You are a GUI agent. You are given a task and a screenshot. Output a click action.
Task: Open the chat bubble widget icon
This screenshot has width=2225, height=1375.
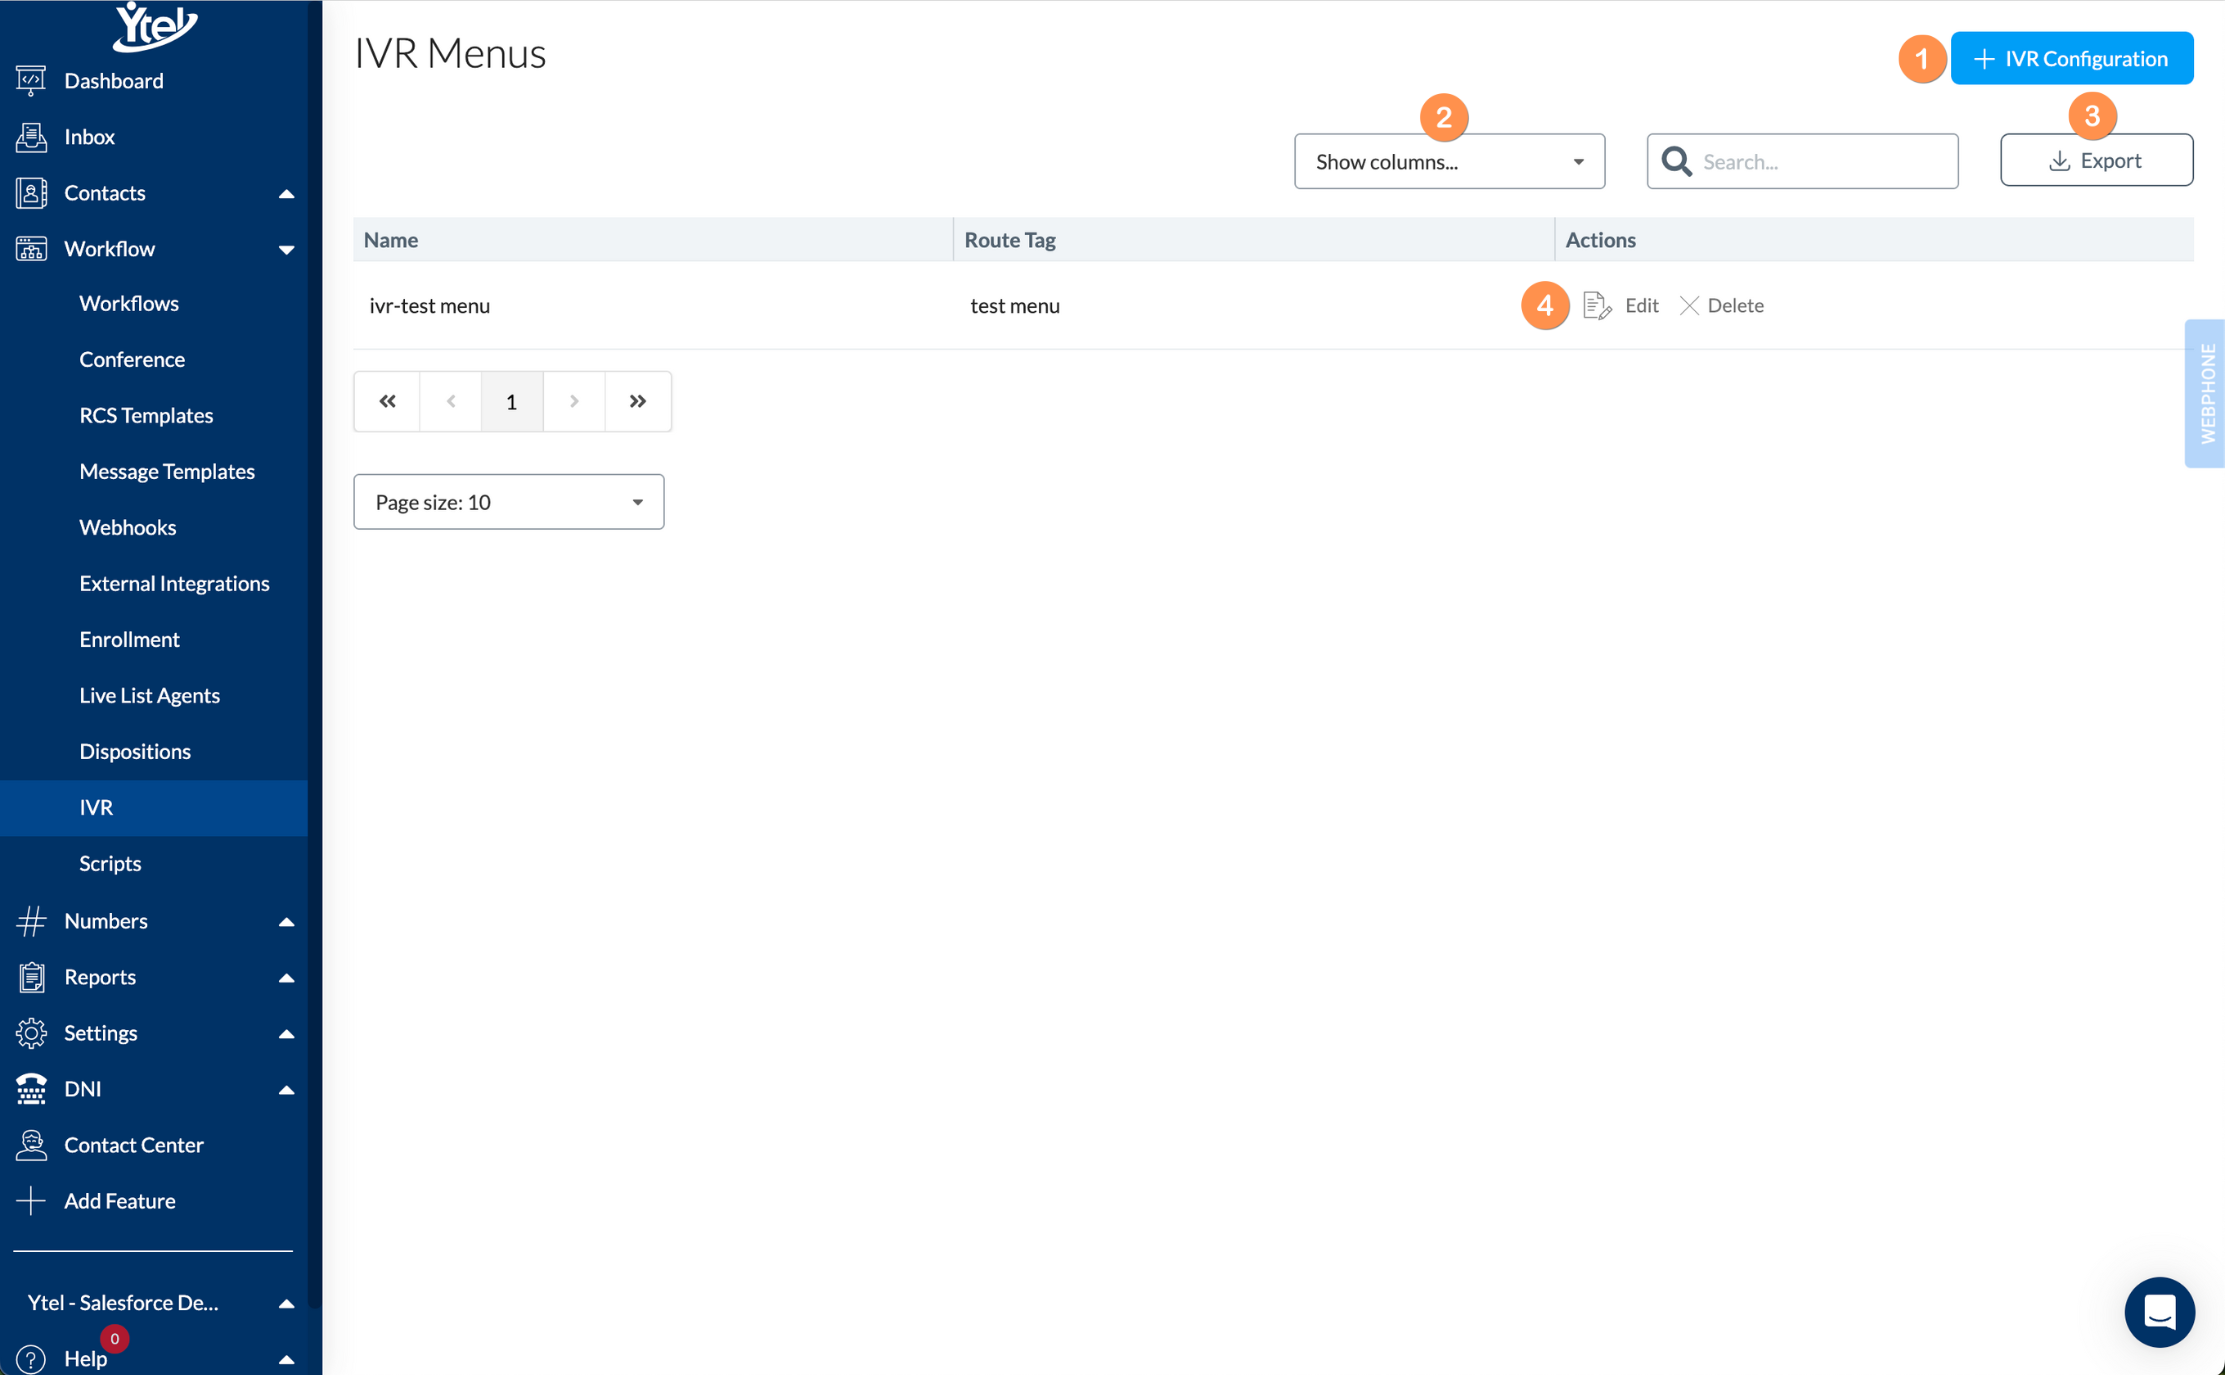(x=2159, y=1311)
